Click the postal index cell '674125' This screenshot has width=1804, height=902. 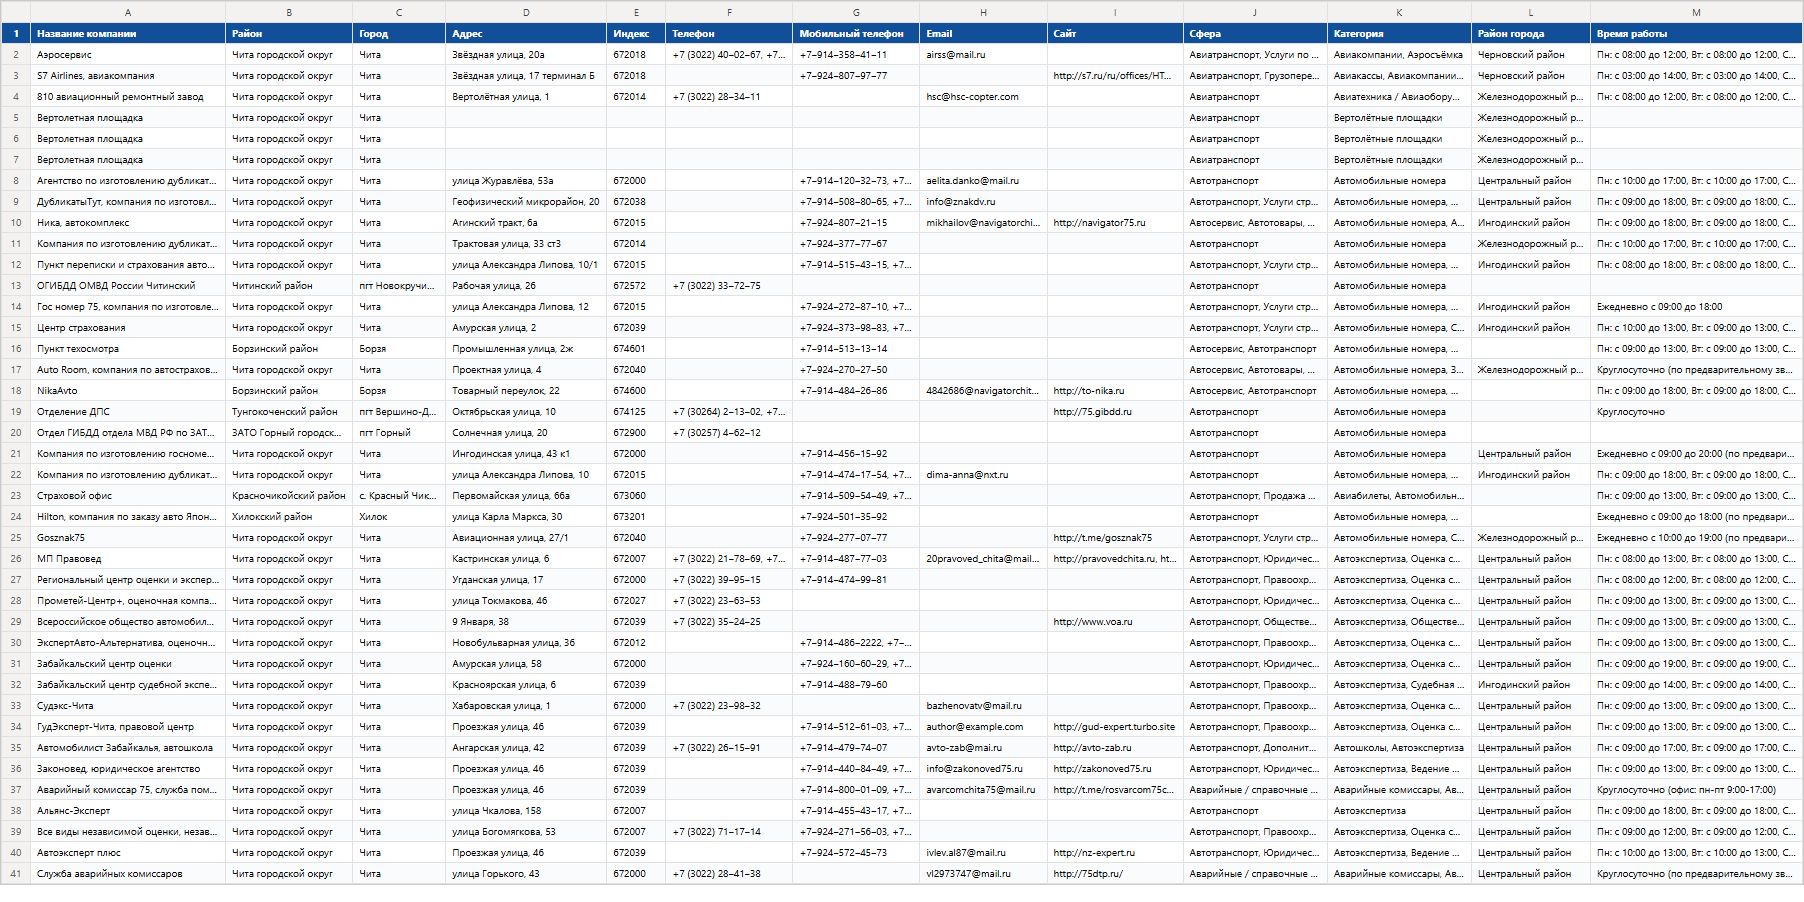click(636, 411)
